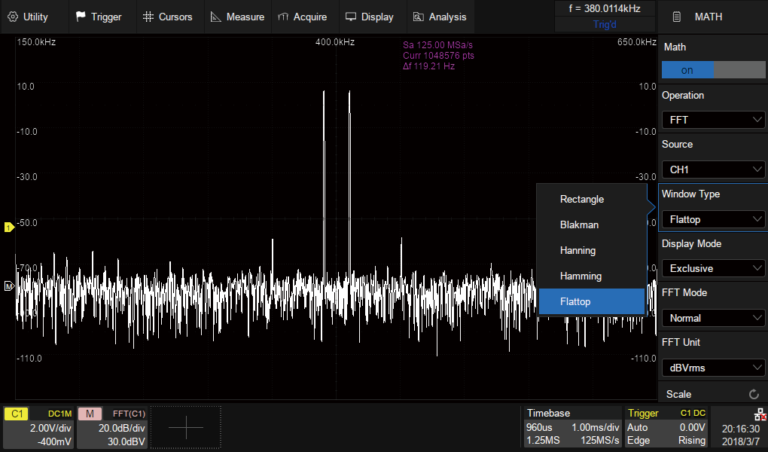Screen dimensions: 768x452
Task: Toggle the Math on/off switch
Action: click(712, 70)
